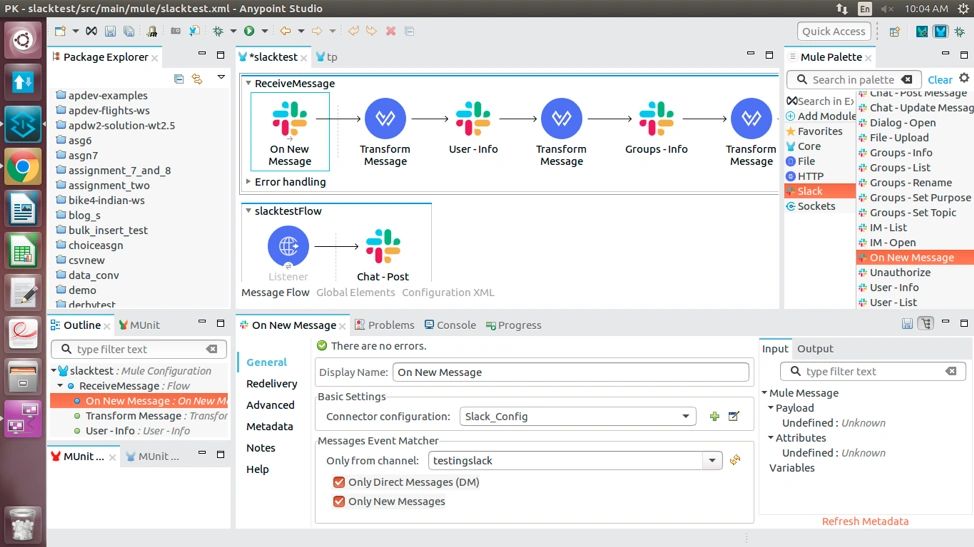Select Unauthorize palette operation
This screenshot has width=974, height=547.
(x=894, y=273)
